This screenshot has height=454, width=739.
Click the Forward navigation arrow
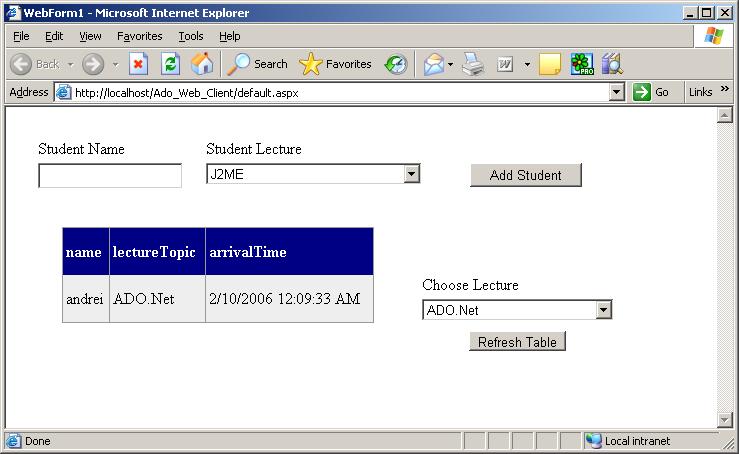tap(93, 64)
